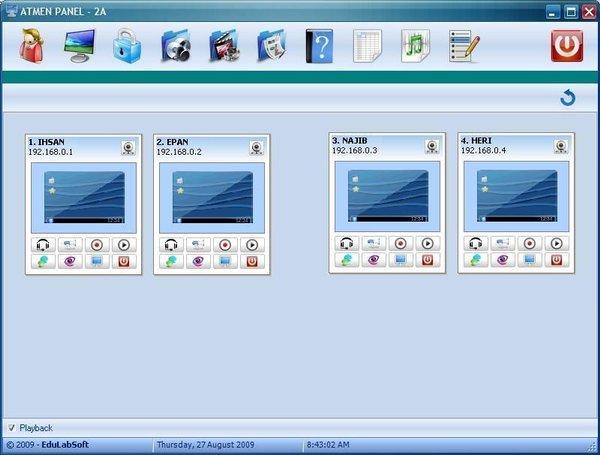Shut down EPAN with red power button
The height and width of the screenshot is (455, 600).
pos(252,260)
